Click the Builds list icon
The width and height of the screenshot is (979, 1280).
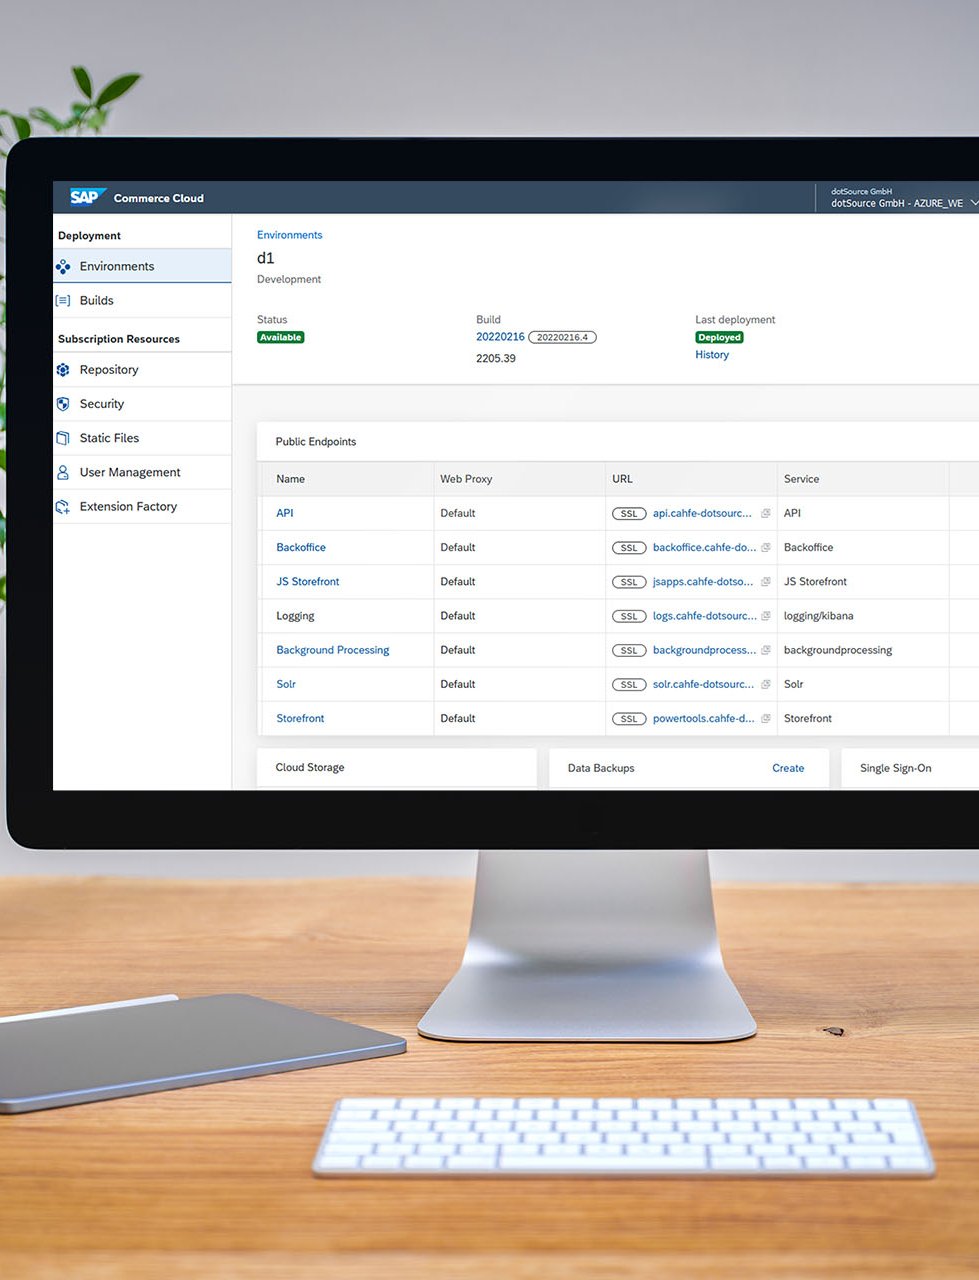pyautogui.click(x=63, y=301)
